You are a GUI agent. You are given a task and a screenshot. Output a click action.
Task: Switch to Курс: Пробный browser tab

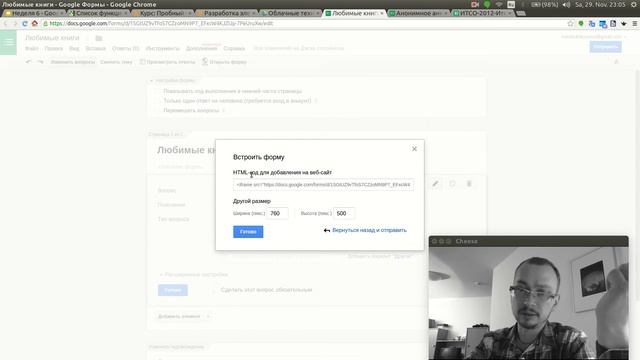pyautogui.click(x=162, y=13)
